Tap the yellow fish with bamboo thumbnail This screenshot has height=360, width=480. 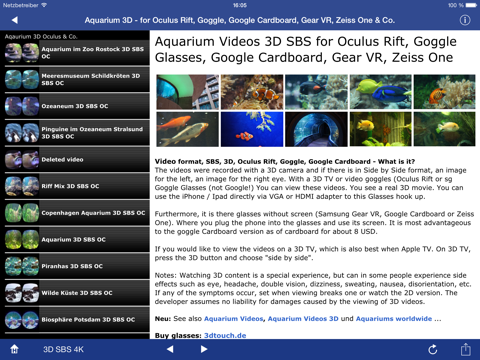click(x=381, y=129)
